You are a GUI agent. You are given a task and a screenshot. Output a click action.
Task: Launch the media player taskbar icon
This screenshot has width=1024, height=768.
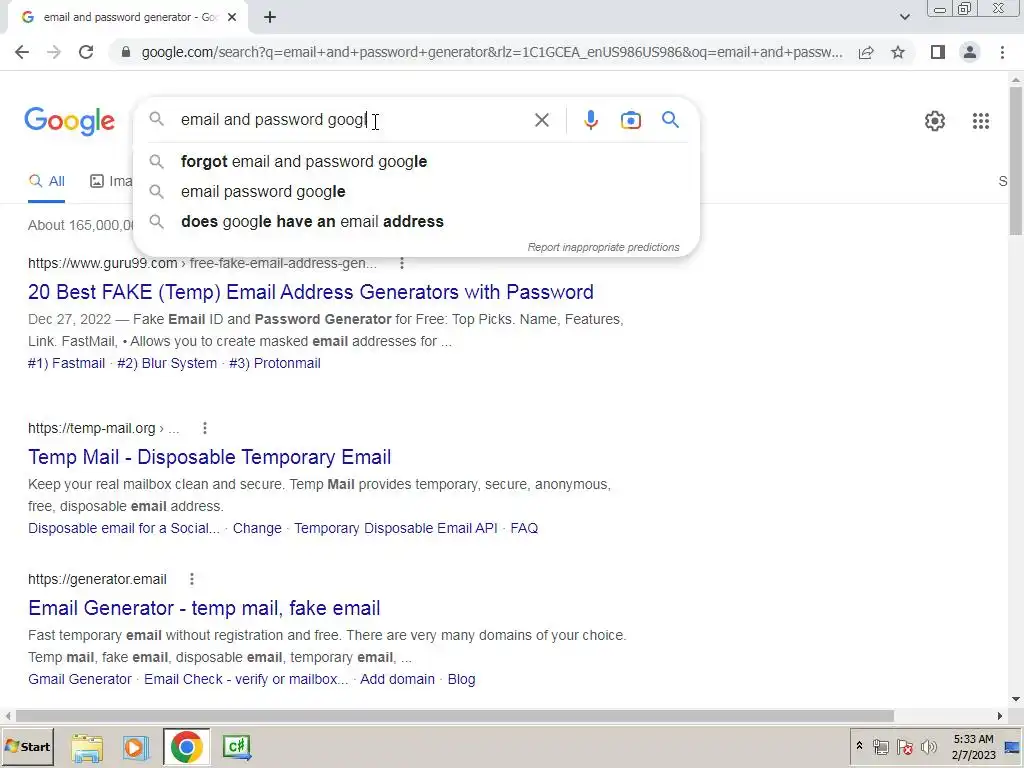tap(136, 747)
